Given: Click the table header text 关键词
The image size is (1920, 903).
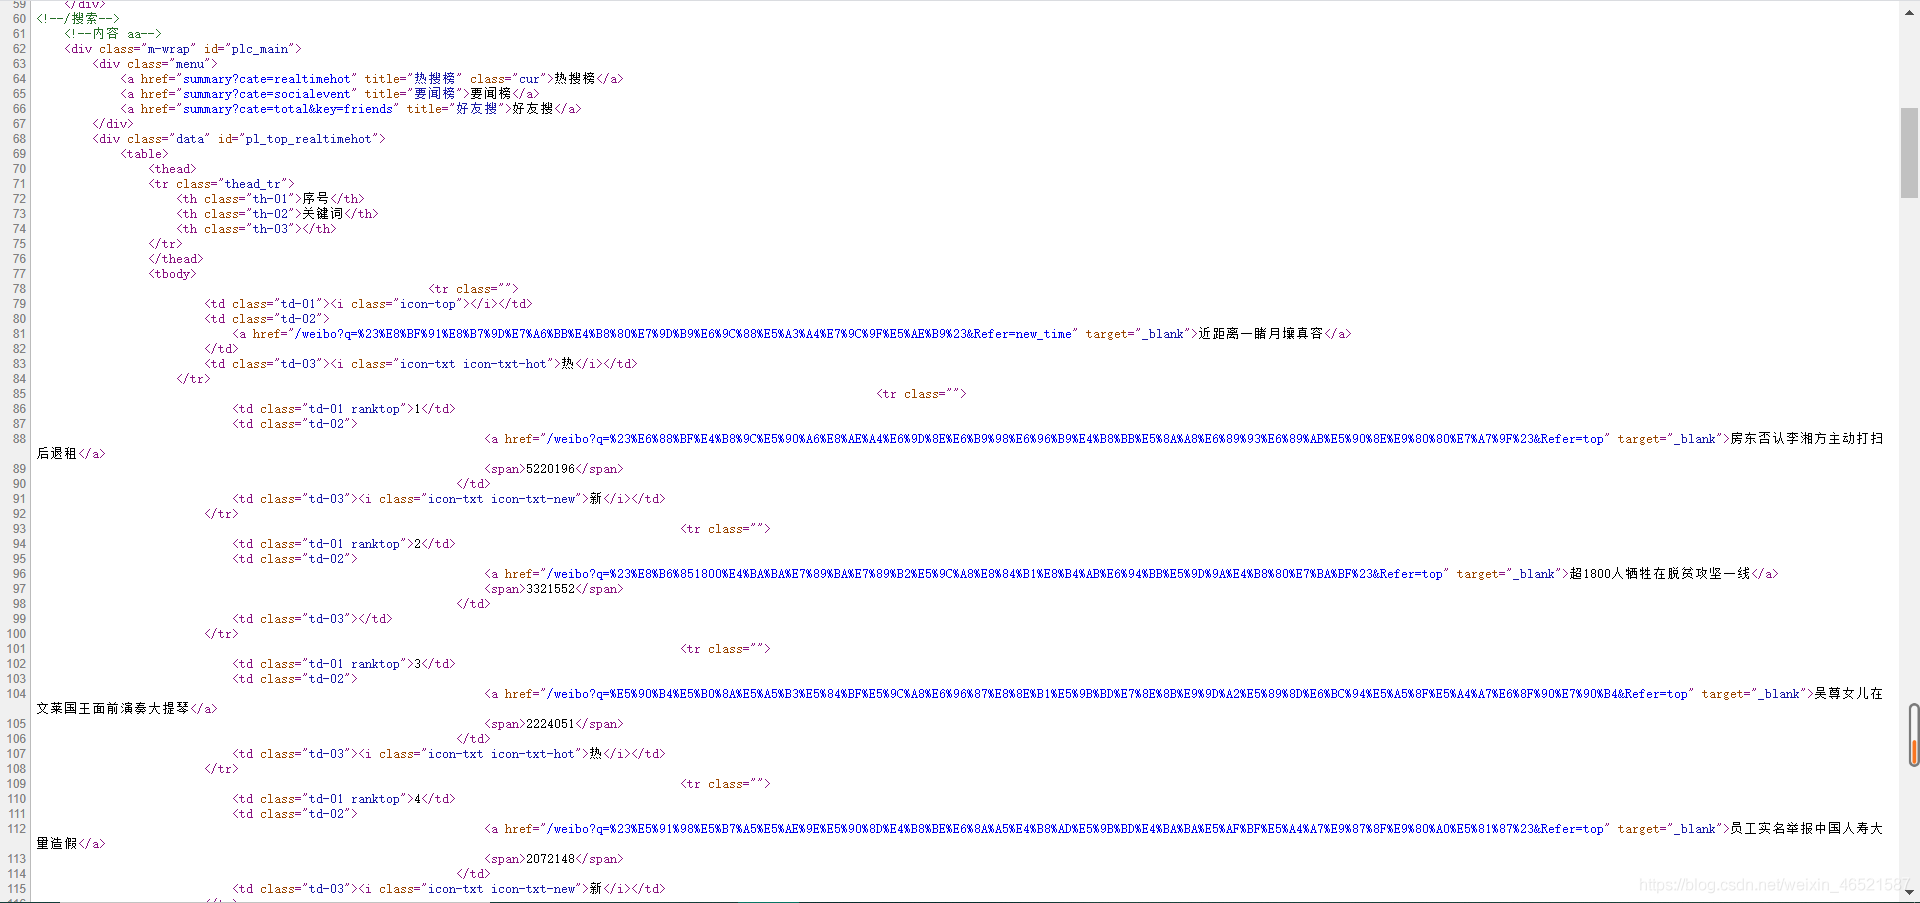Looking at the screenshot, I should pos(323,214).
